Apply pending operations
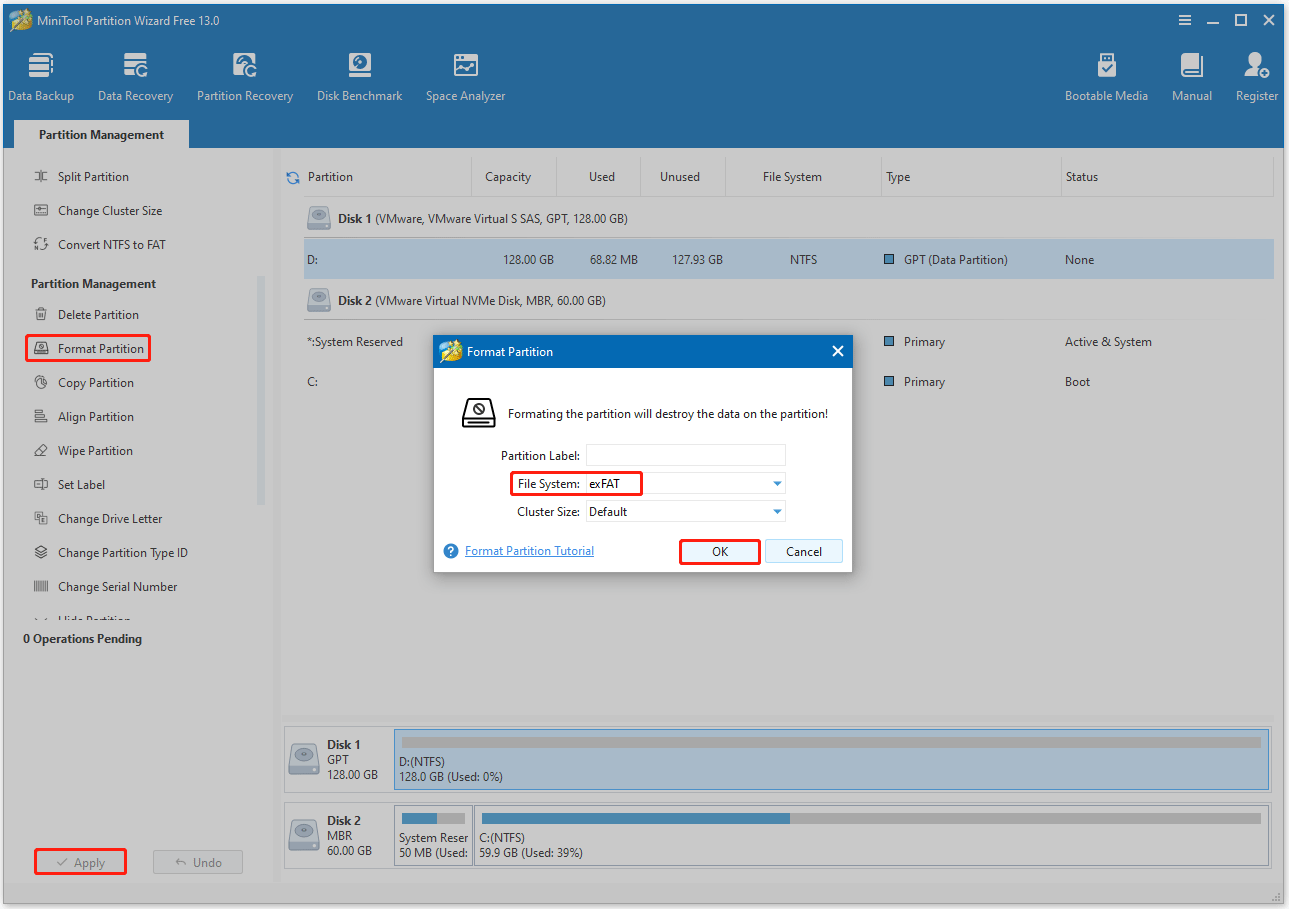Viewport: 1289px width, 909px height. [80, 861]
